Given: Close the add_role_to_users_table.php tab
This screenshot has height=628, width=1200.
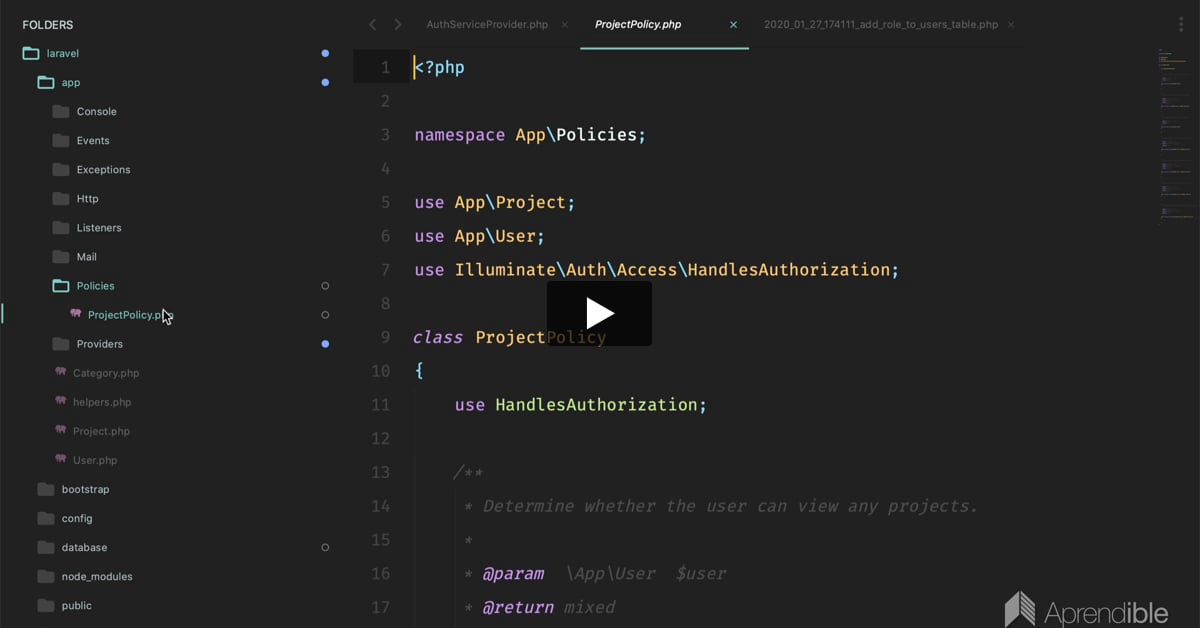Looking at the screenshot, I should pyautogui.click(x=1011, y=24).
